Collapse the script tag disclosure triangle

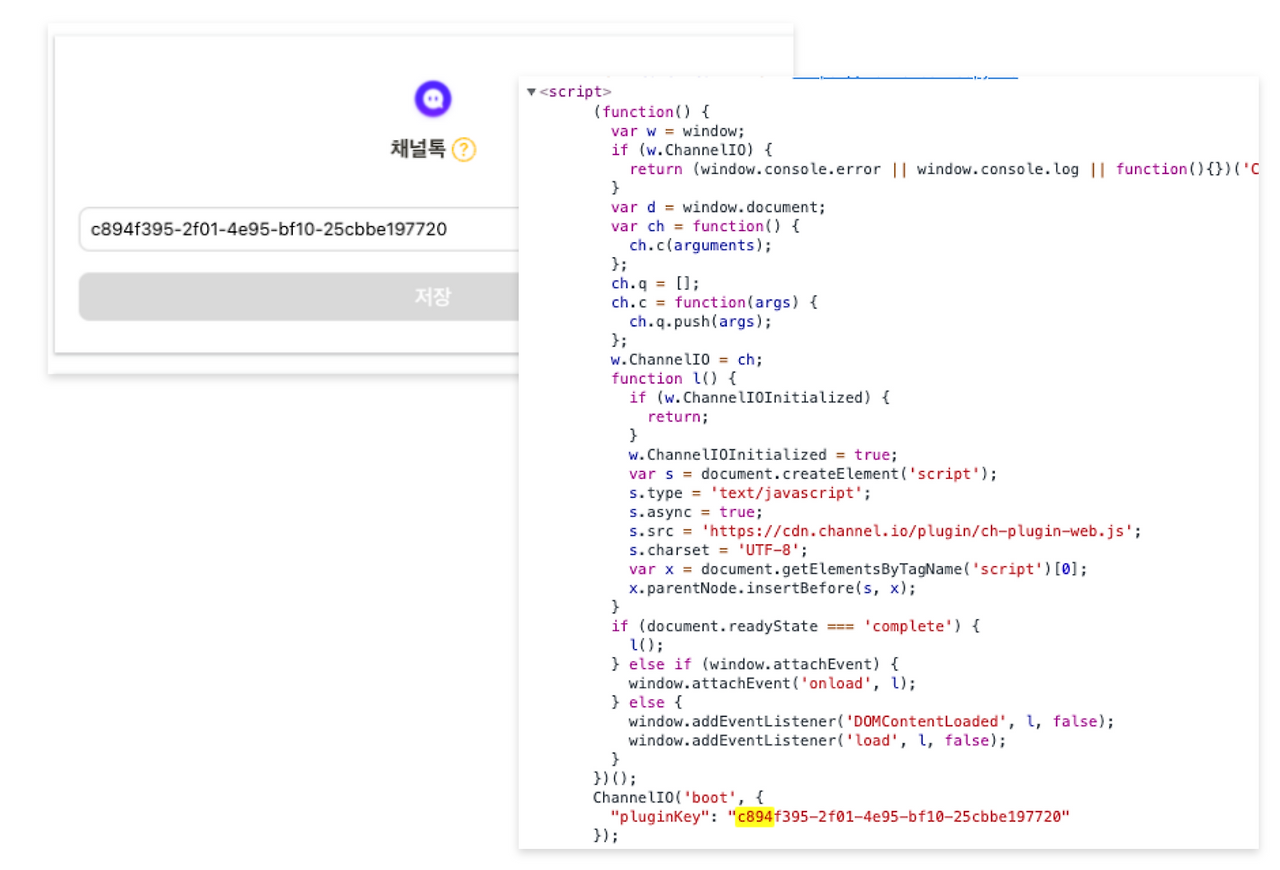[531, 93]
